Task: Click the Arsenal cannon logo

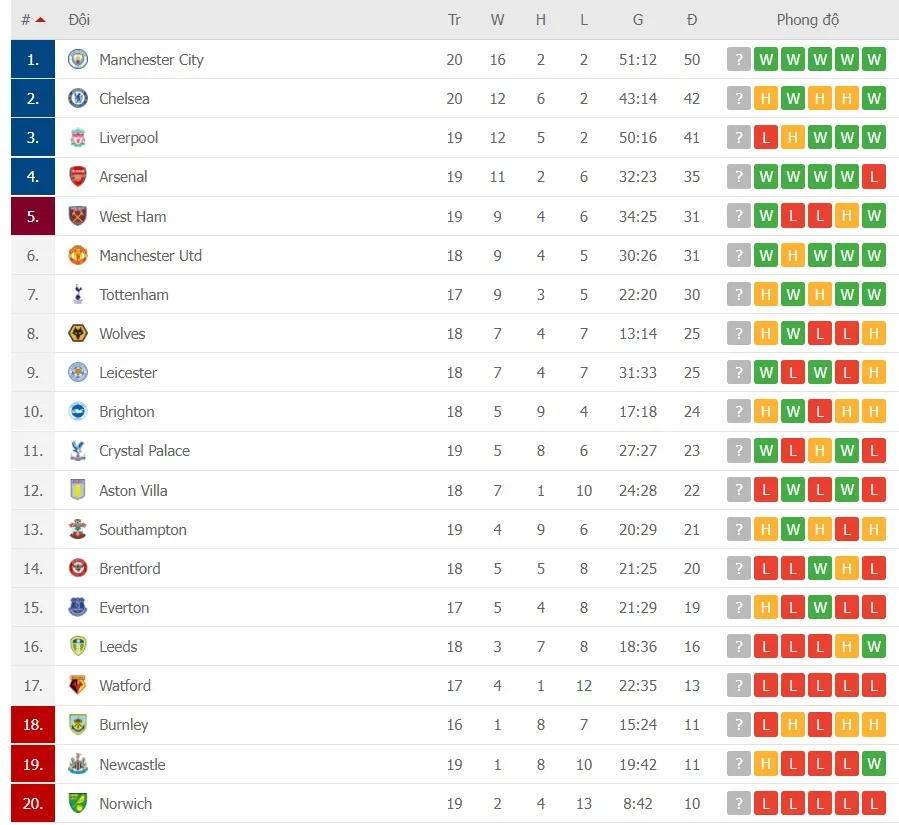Action: 77,176
